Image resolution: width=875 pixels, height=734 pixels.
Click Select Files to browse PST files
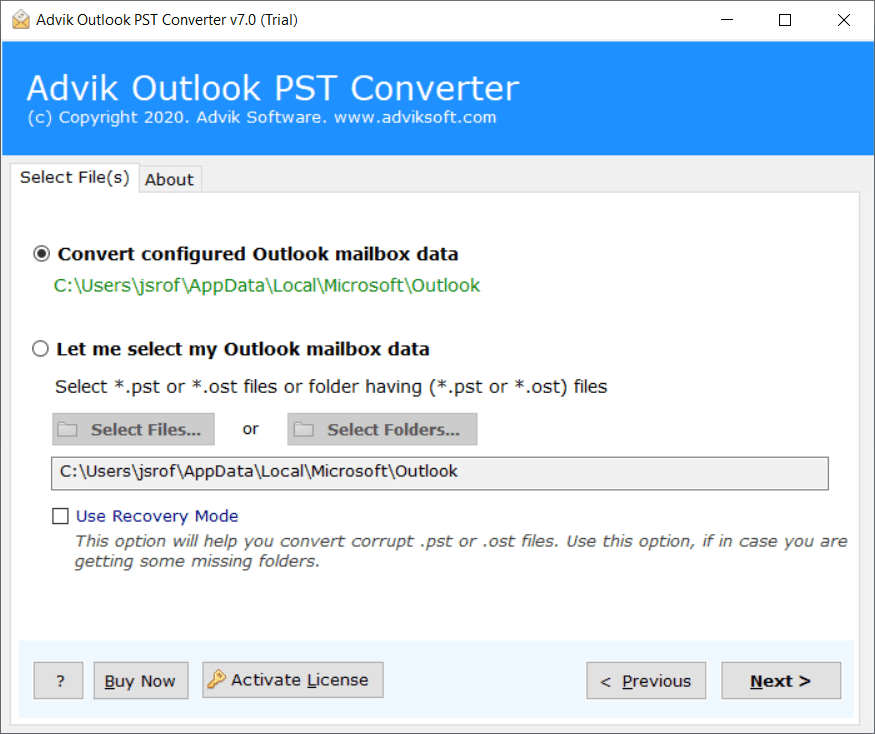(x=133, y=429)
